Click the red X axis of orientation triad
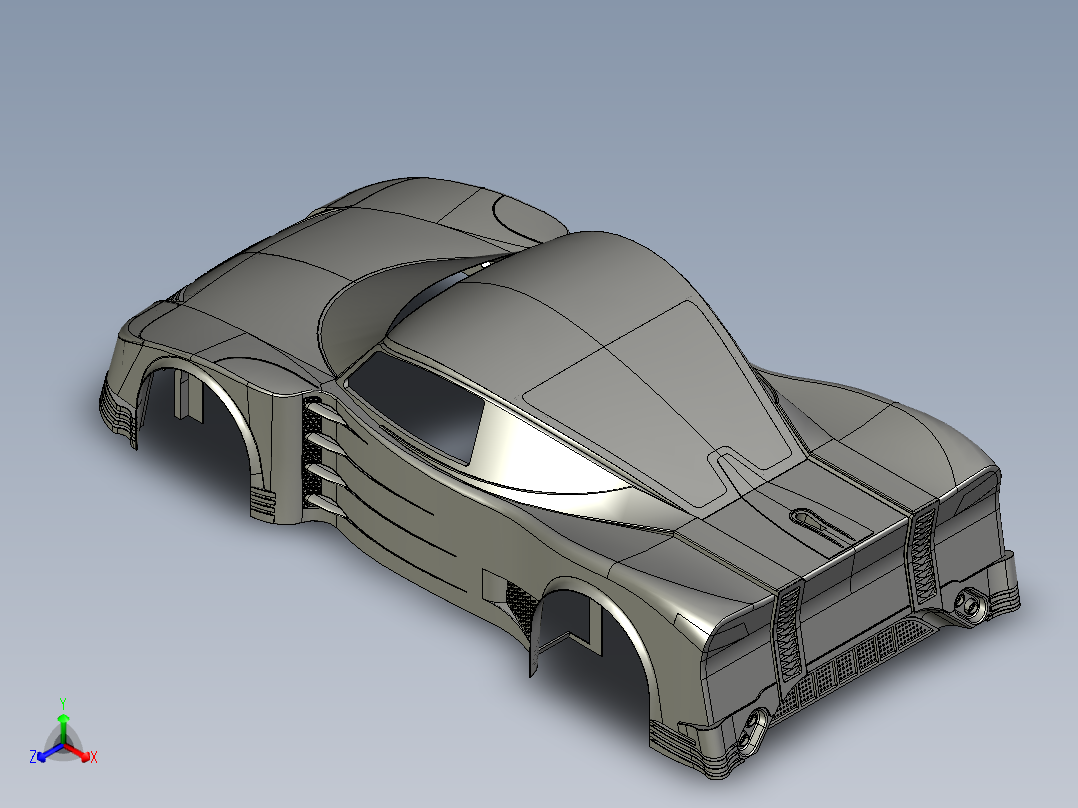Viewport: 1078px width, 808px height. pyautogui.click(x=79, y=752)
